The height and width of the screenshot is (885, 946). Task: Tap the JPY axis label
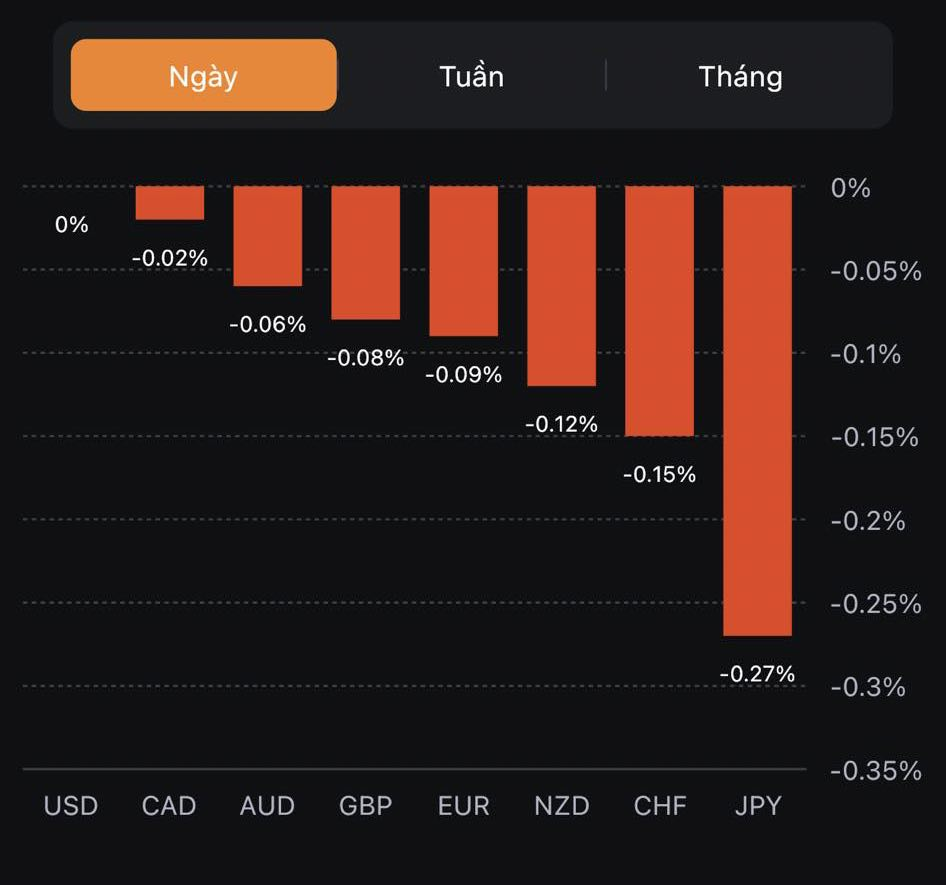757,806
